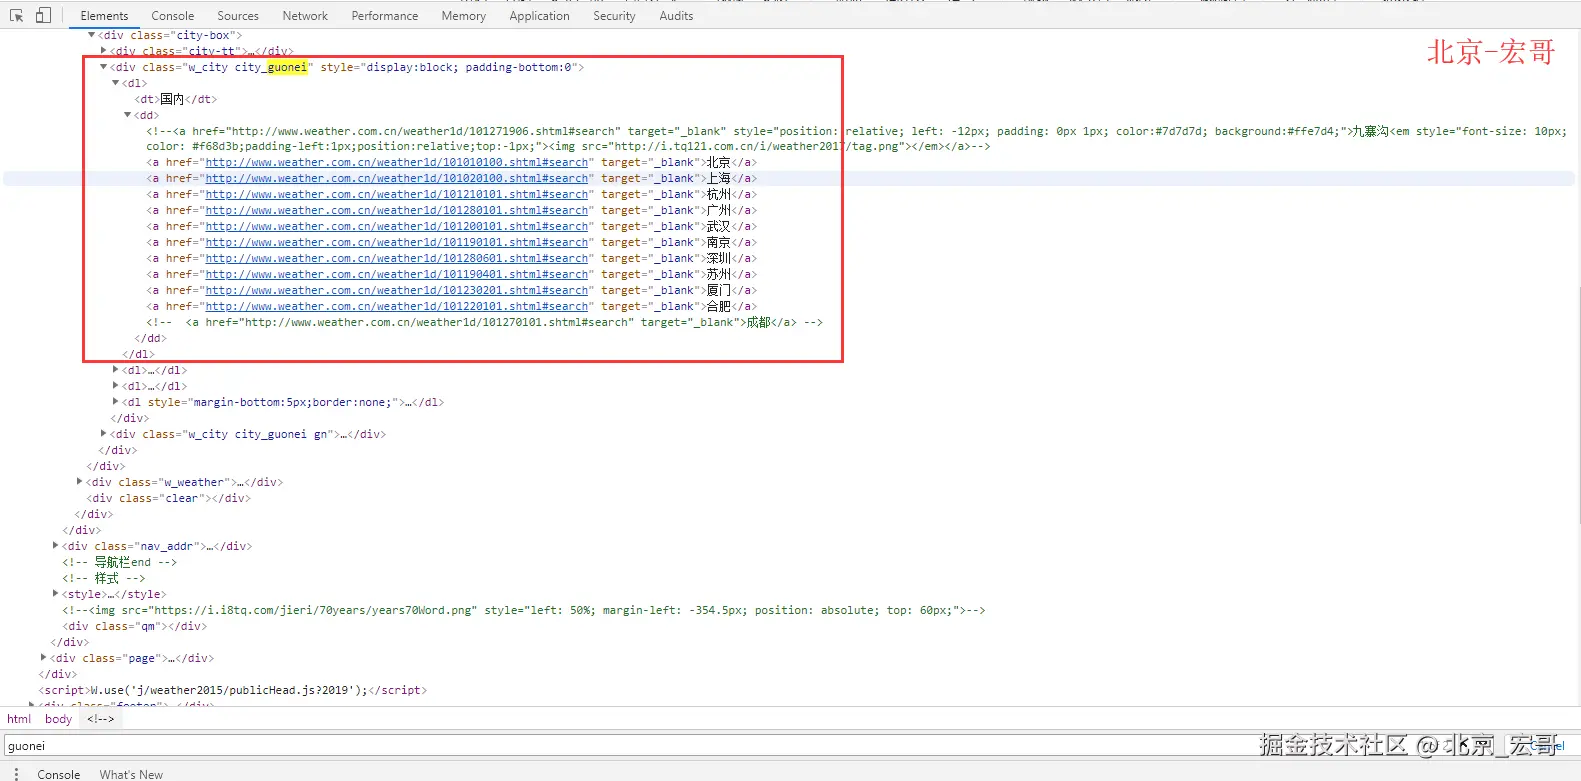Screen dimensions: 1581x781
Task: Open the 武汉 weather link URL
Action: pos(397,226)
